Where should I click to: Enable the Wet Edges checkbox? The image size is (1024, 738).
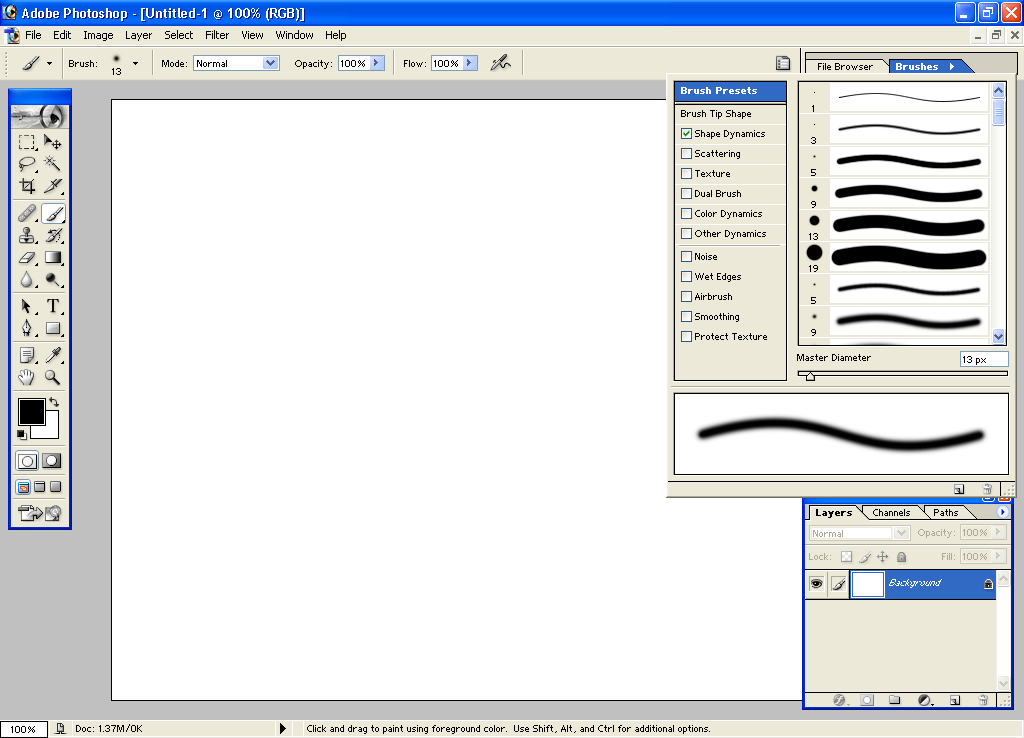[x=686, y=276]
